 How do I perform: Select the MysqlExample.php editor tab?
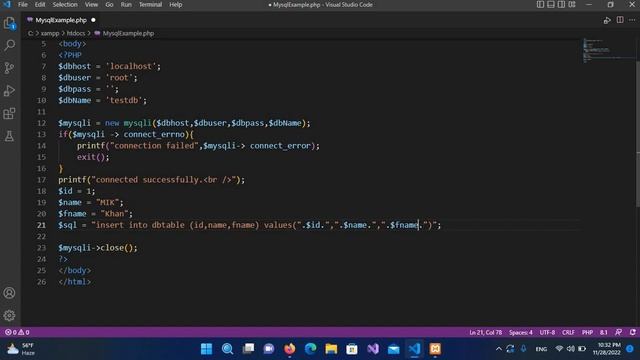tap(61, 20)
